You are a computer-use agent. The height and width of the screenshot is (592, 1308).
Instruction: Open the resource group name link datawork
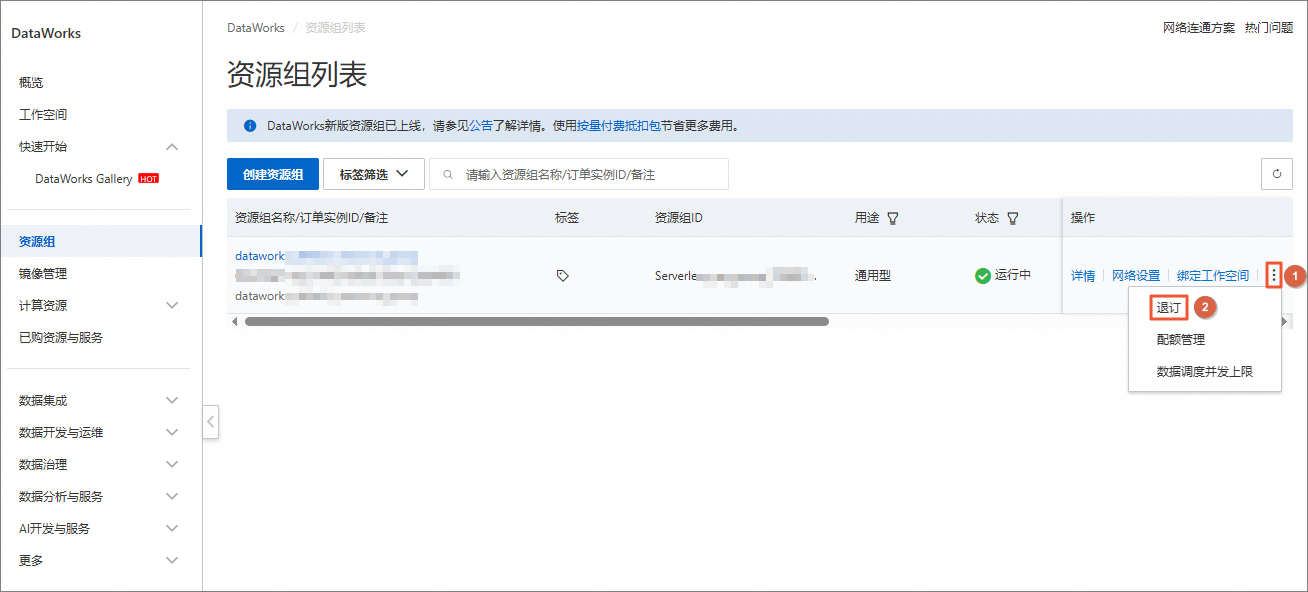326,256
